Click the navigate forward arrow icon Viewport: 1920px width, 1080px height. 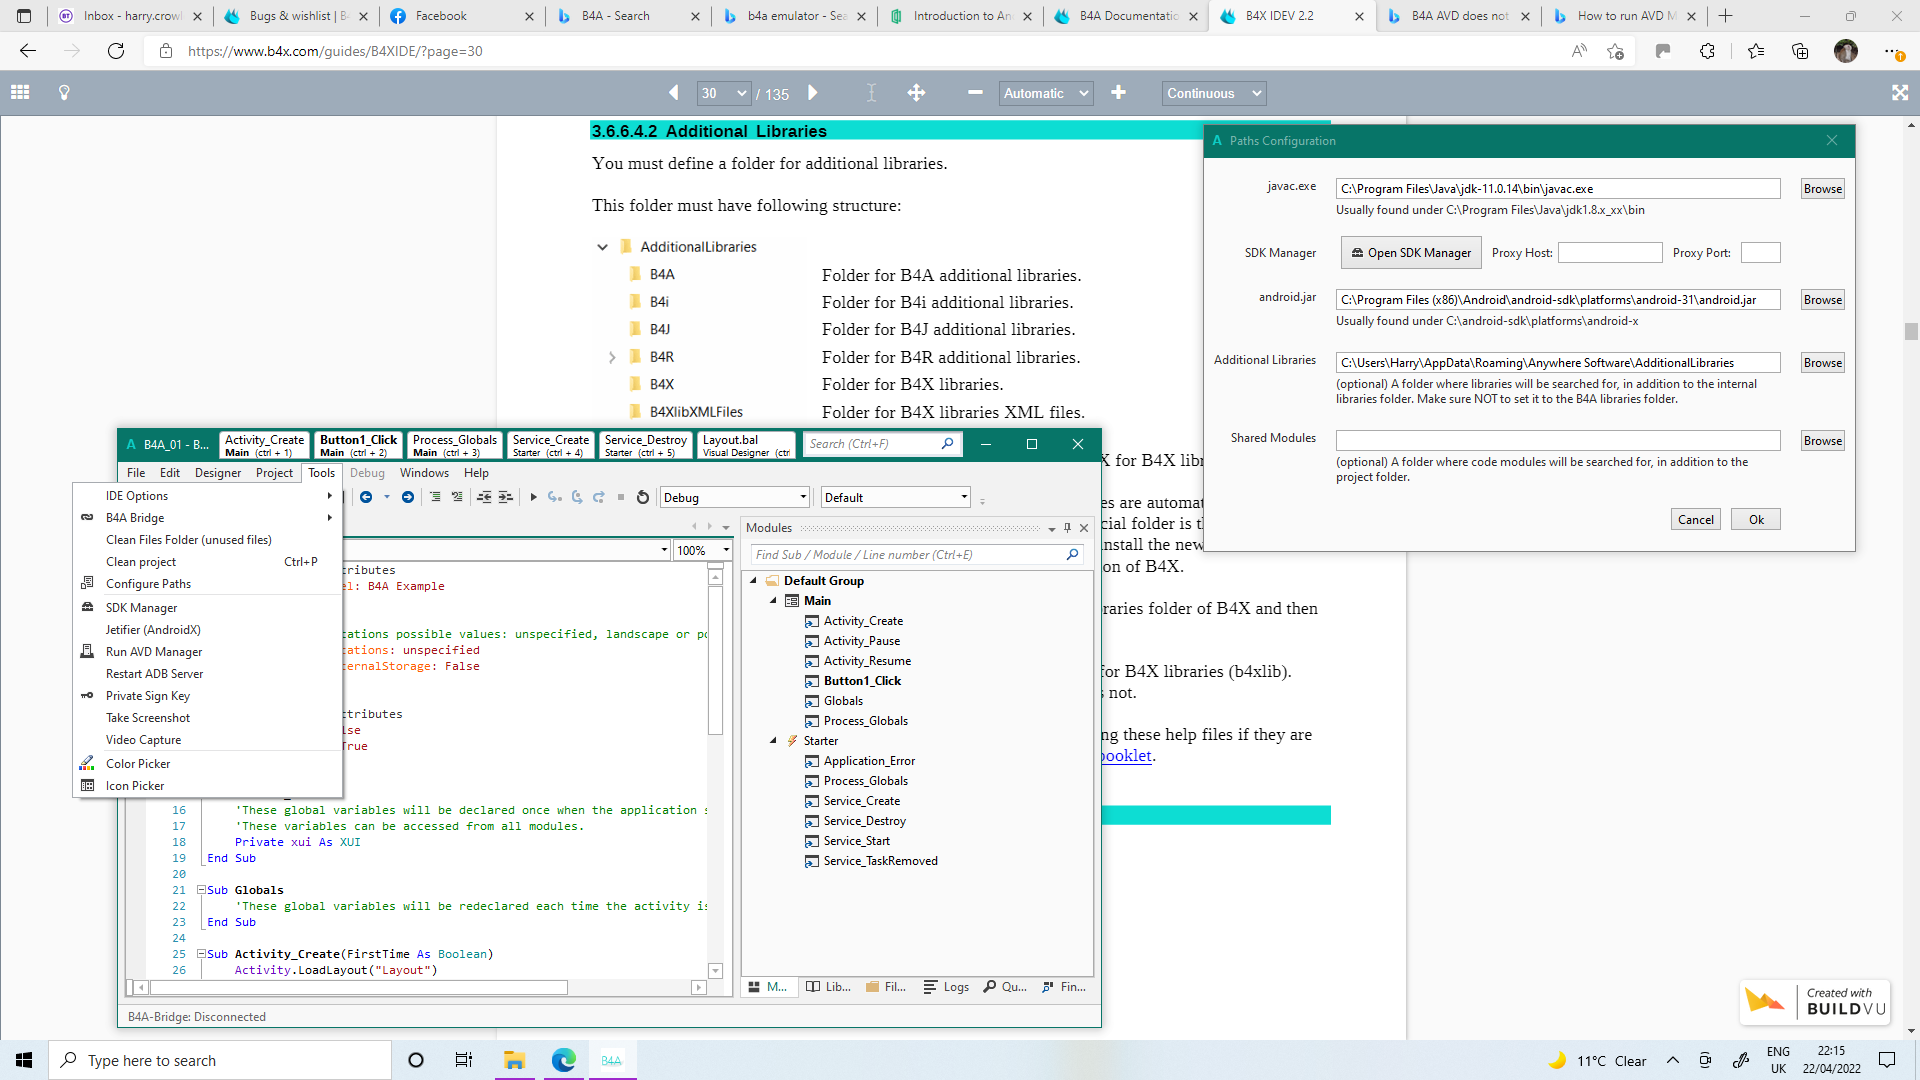408,497
